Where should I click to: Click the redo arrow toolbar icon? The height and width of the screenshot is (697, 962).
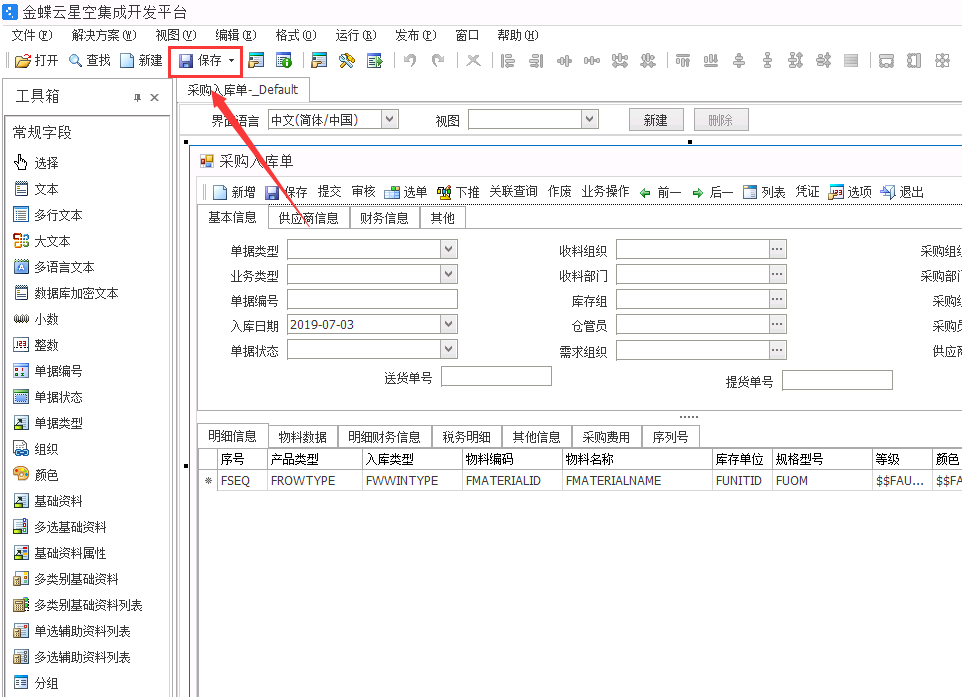click(x=438, y=60)
